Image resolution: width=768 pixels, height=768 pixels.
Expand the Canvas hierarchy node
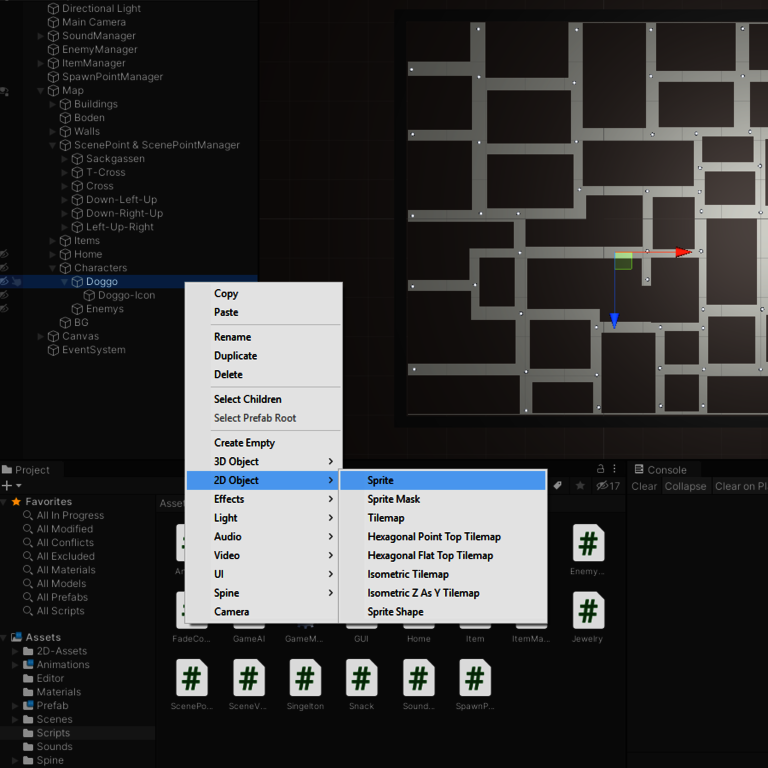[41, 336]
